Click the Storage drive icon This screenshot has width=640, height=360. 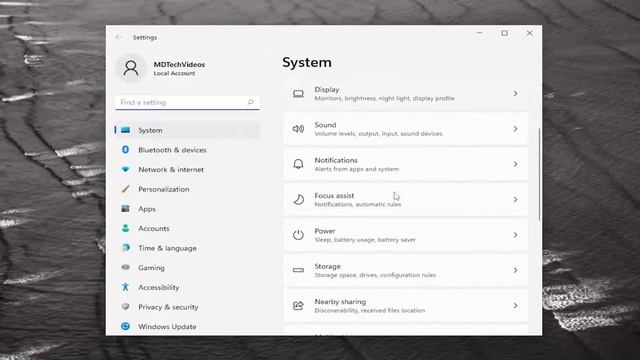(298, 270)
